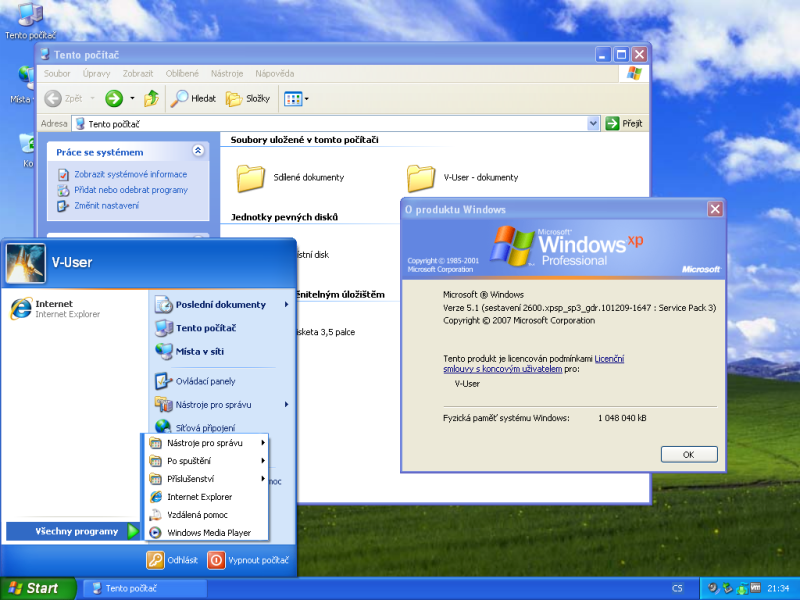Click the green Forward arrow icon
800x600 pixels.
(114, 98)
